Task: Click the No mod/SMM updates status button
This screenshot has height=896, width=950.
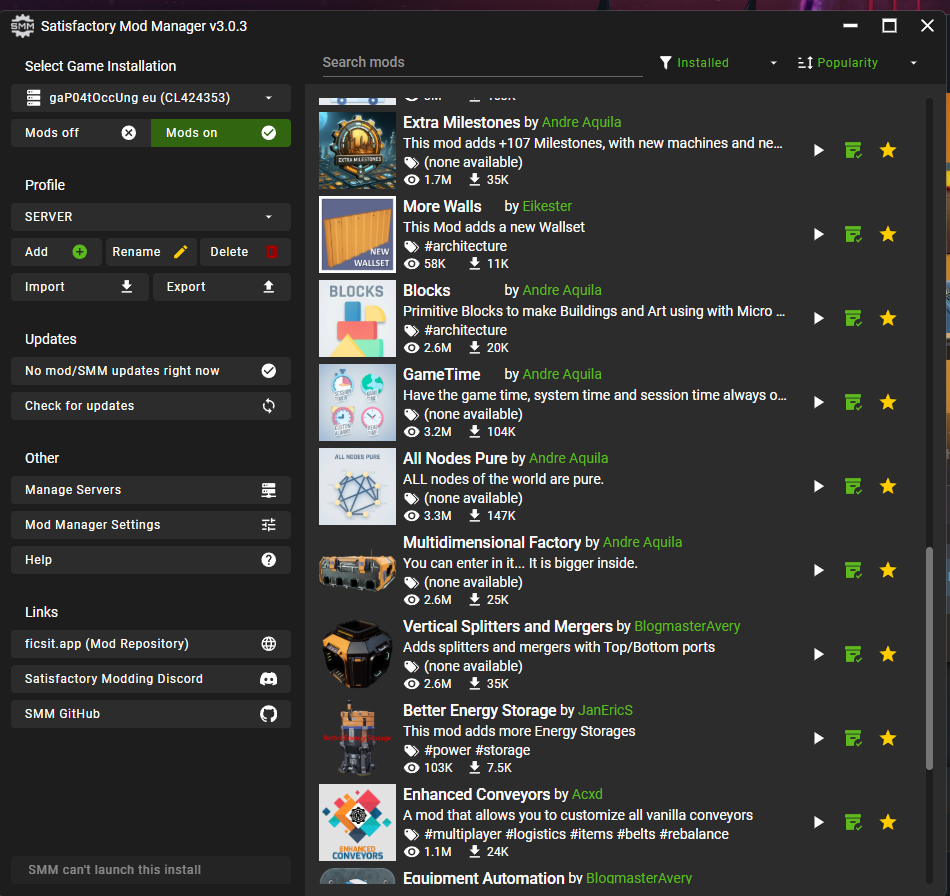Action: click(151, 371)
